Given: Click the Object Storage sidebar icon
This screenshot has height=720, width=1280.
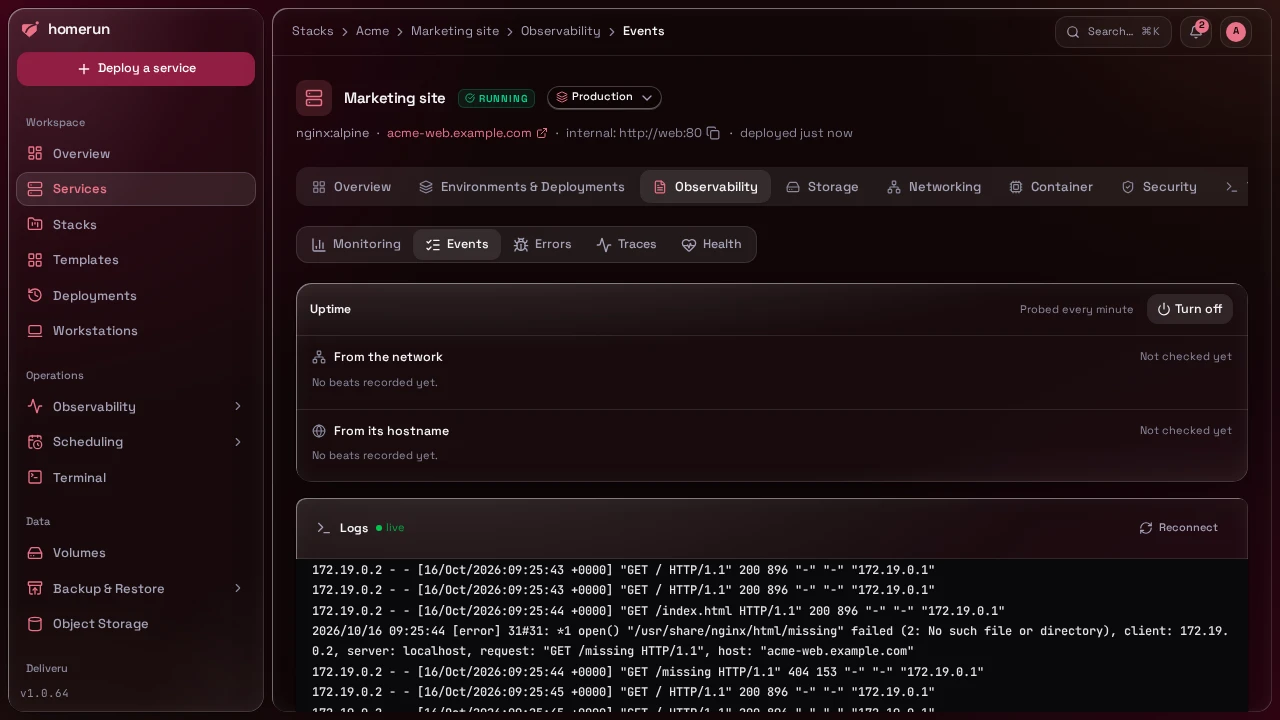Looking at the screenshot, I should [35, 624].
